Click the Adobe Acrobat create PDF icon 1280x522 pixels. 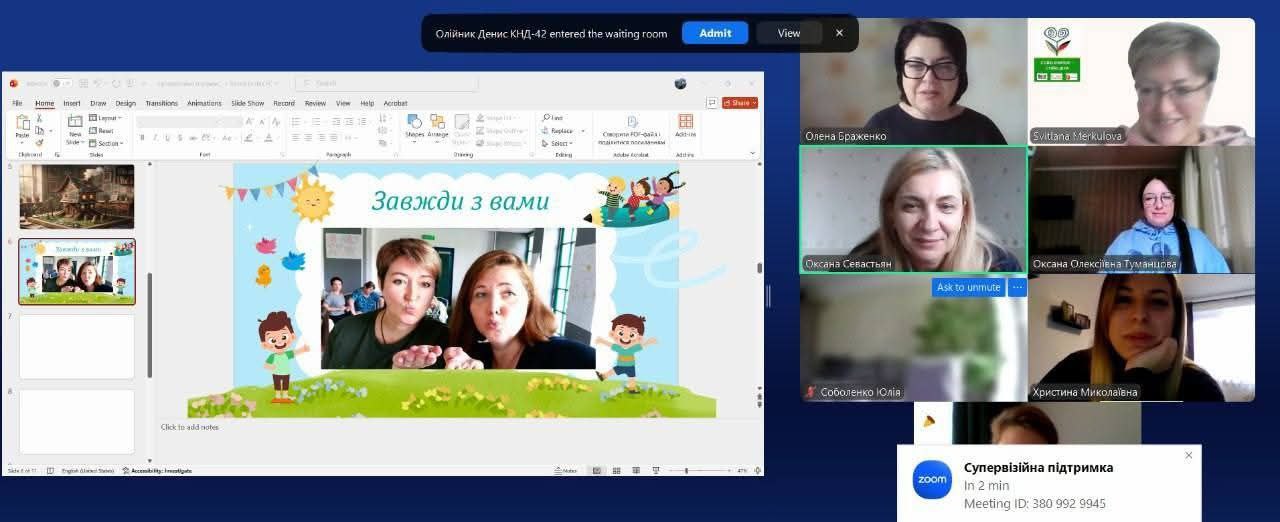[x=632, y=122]
